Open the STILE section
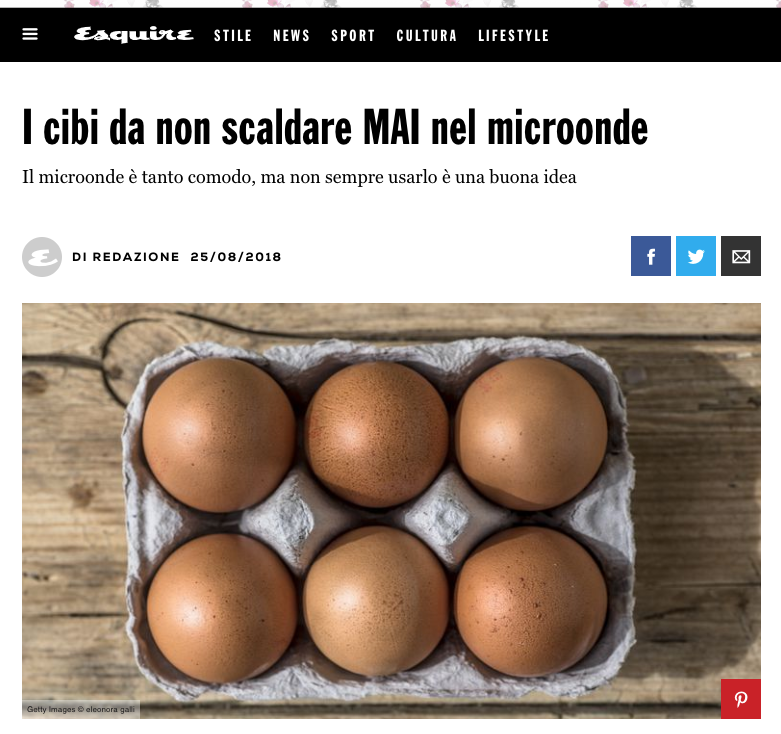The width and height of the screenshot is (781, 734). click(233, 36)
